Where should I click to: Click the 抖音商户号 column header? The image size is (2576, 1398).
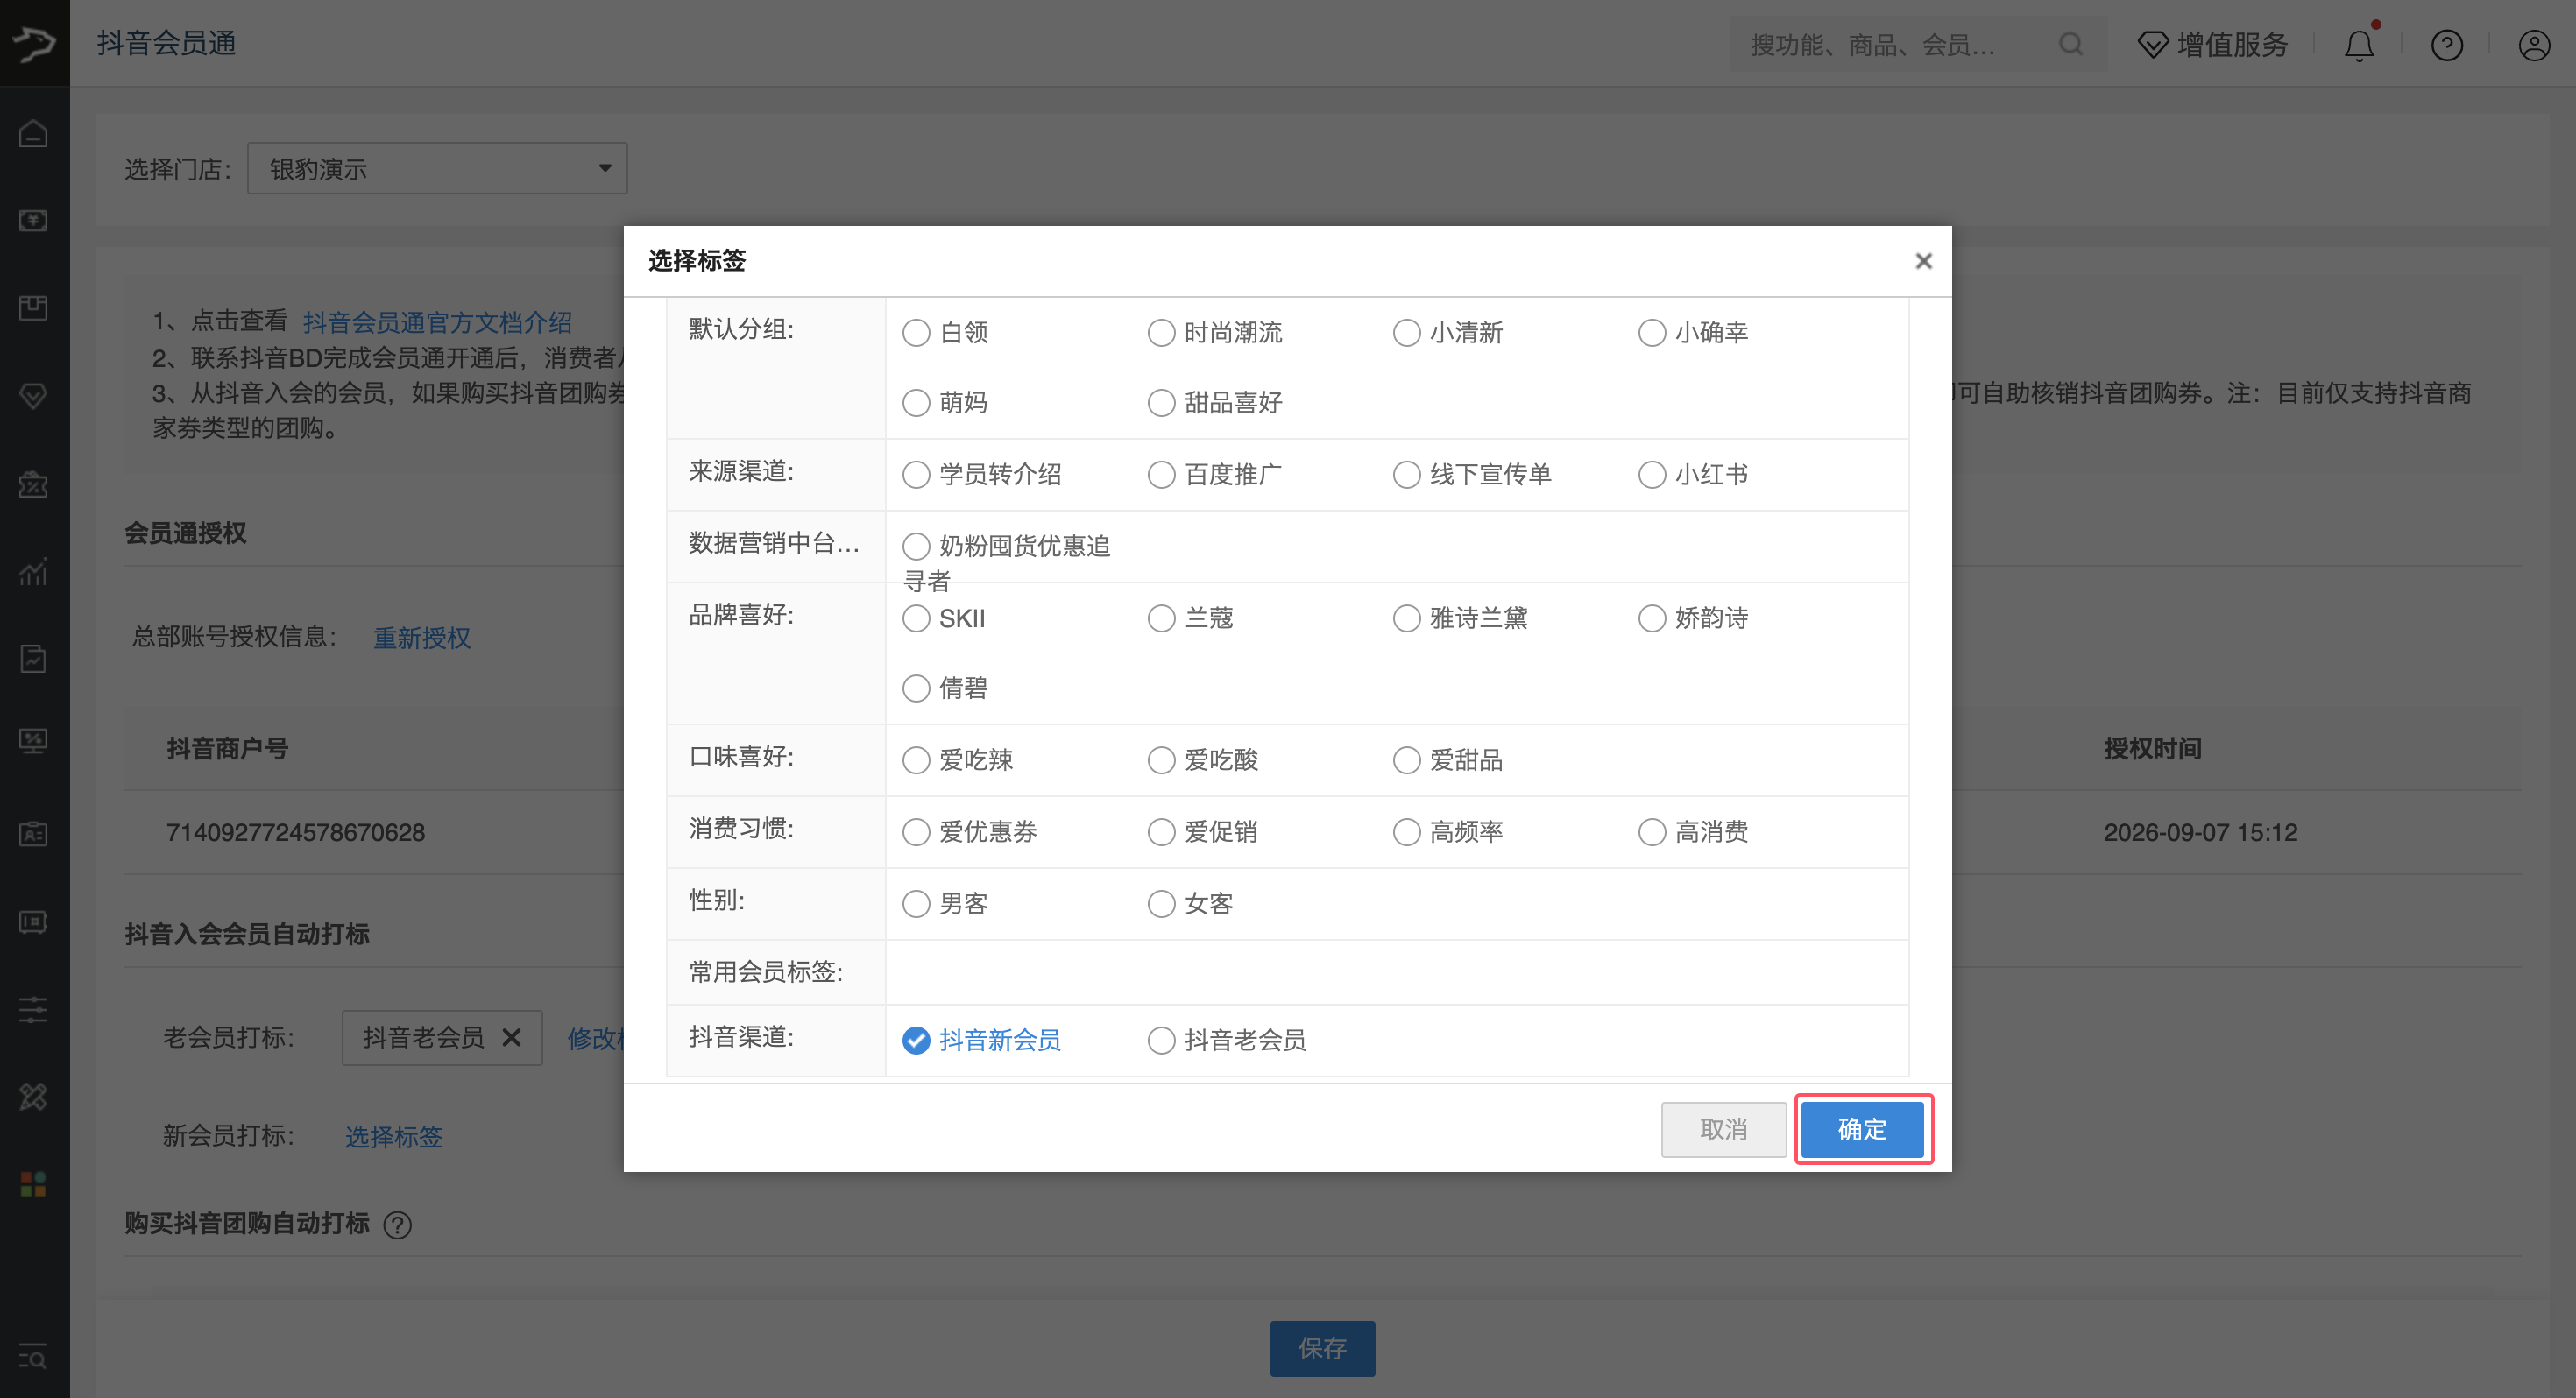click(228, 749)
